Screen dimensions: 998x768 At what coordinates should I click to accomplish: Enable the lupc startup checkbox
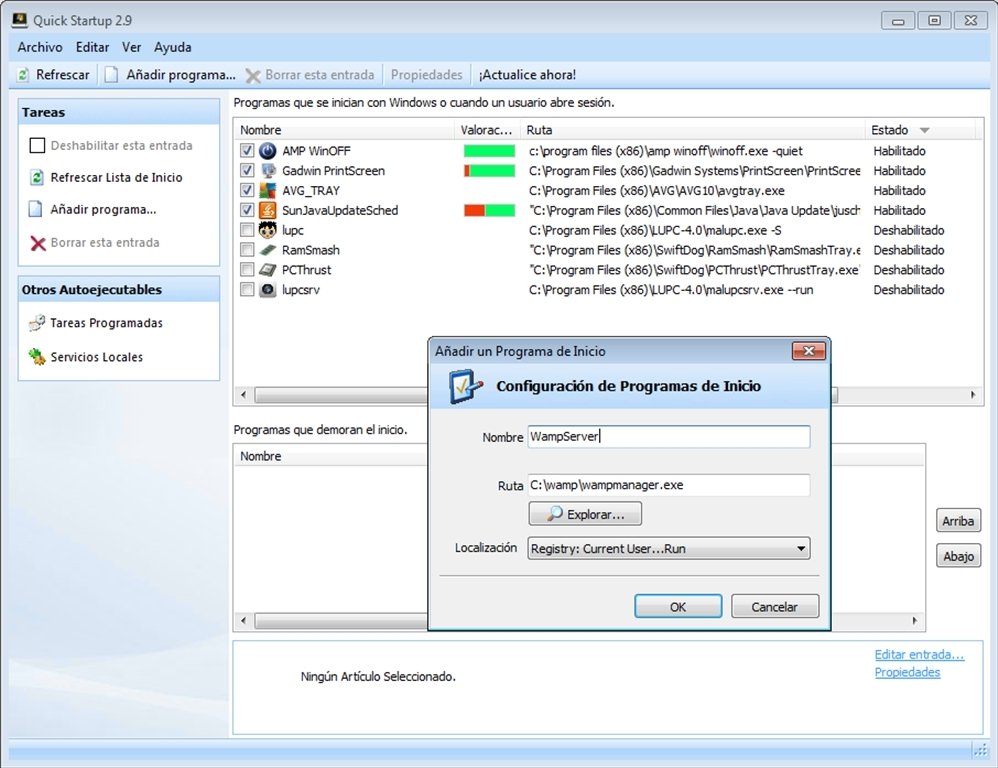(x=247, y=230)
